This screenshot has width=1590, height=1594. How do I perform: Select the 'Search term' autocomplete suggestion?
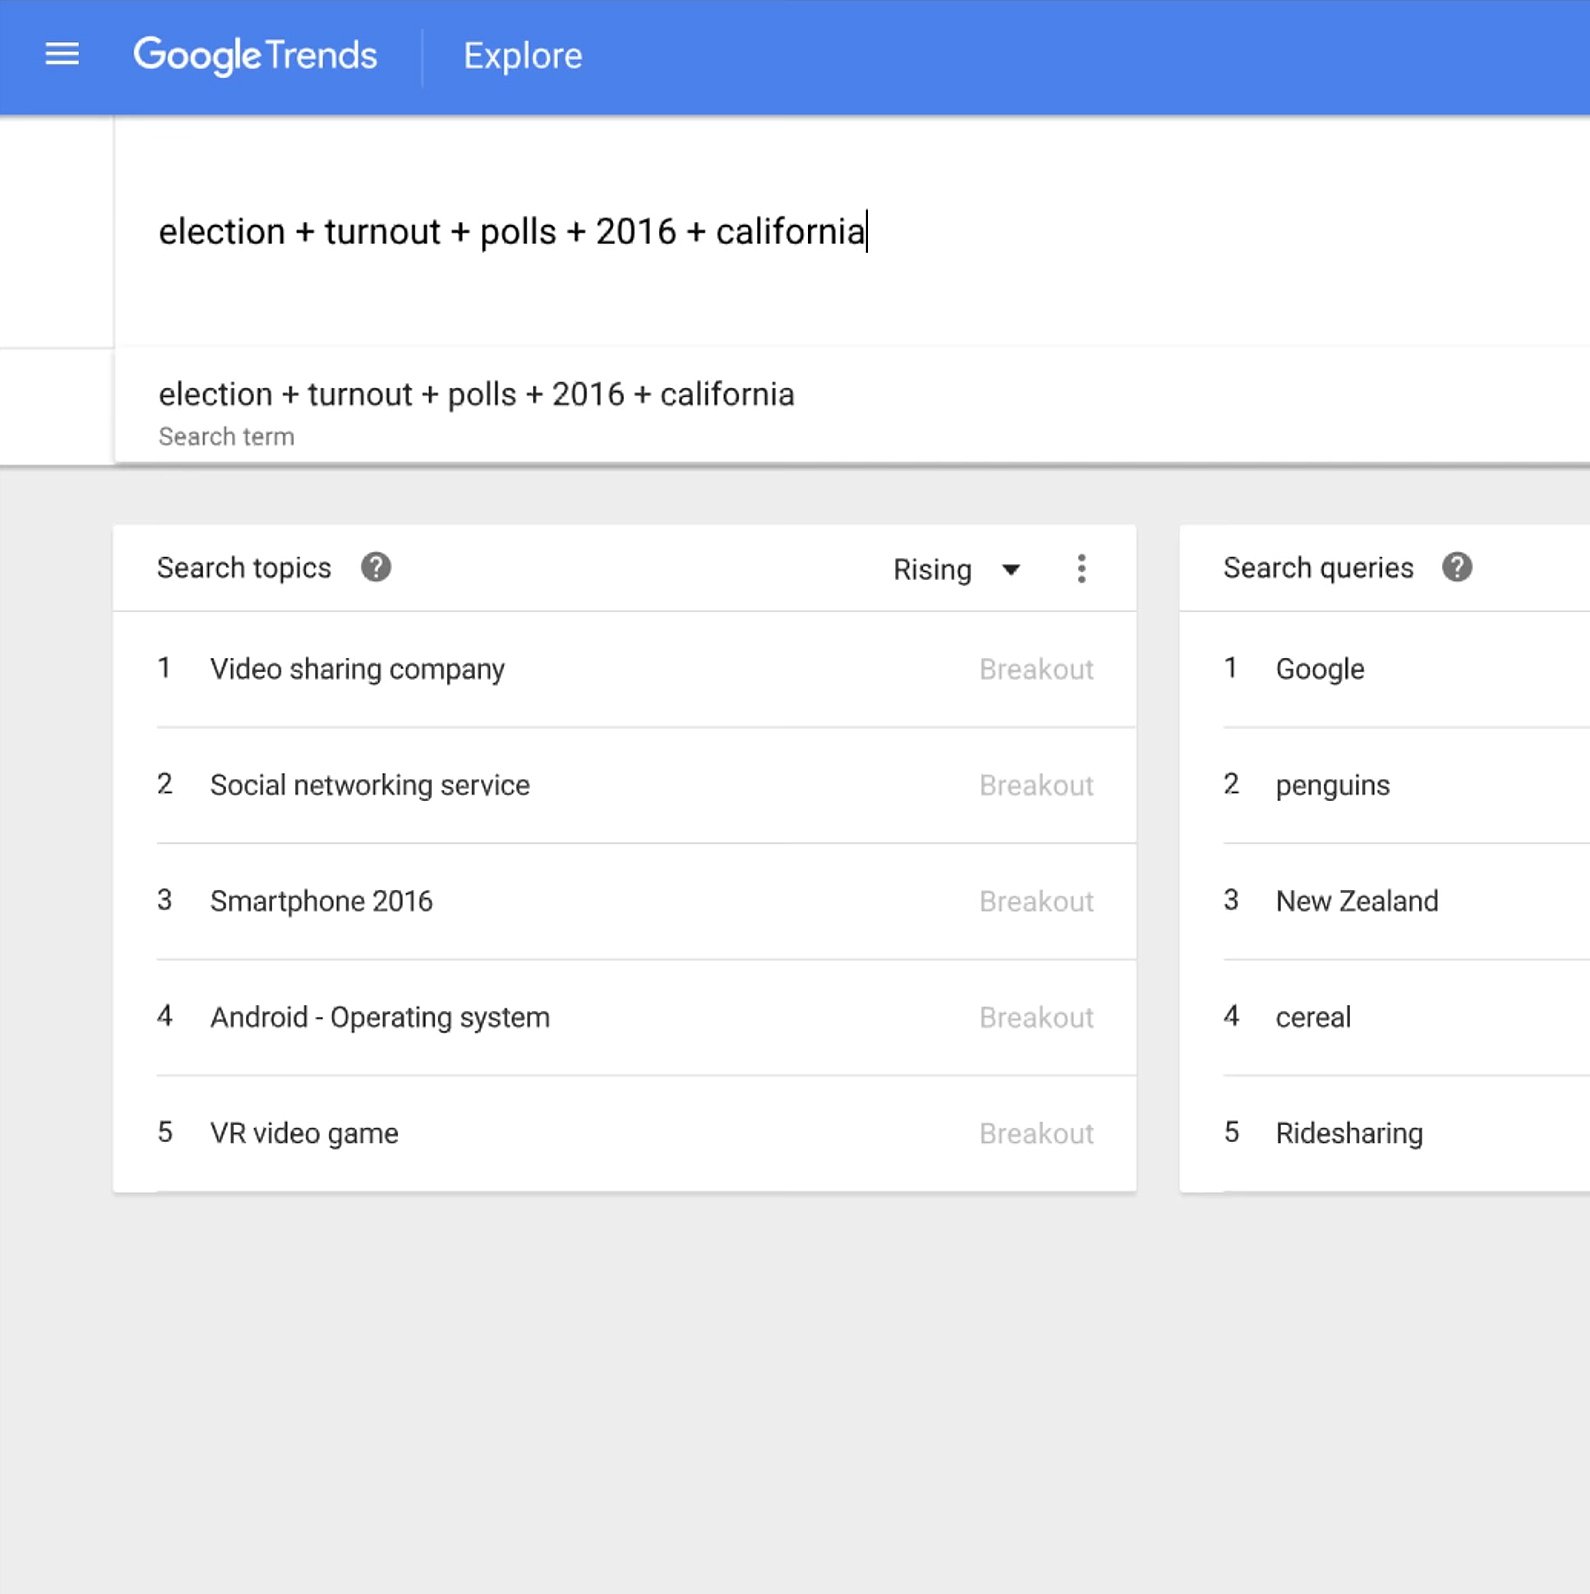[x=852, y=406]
